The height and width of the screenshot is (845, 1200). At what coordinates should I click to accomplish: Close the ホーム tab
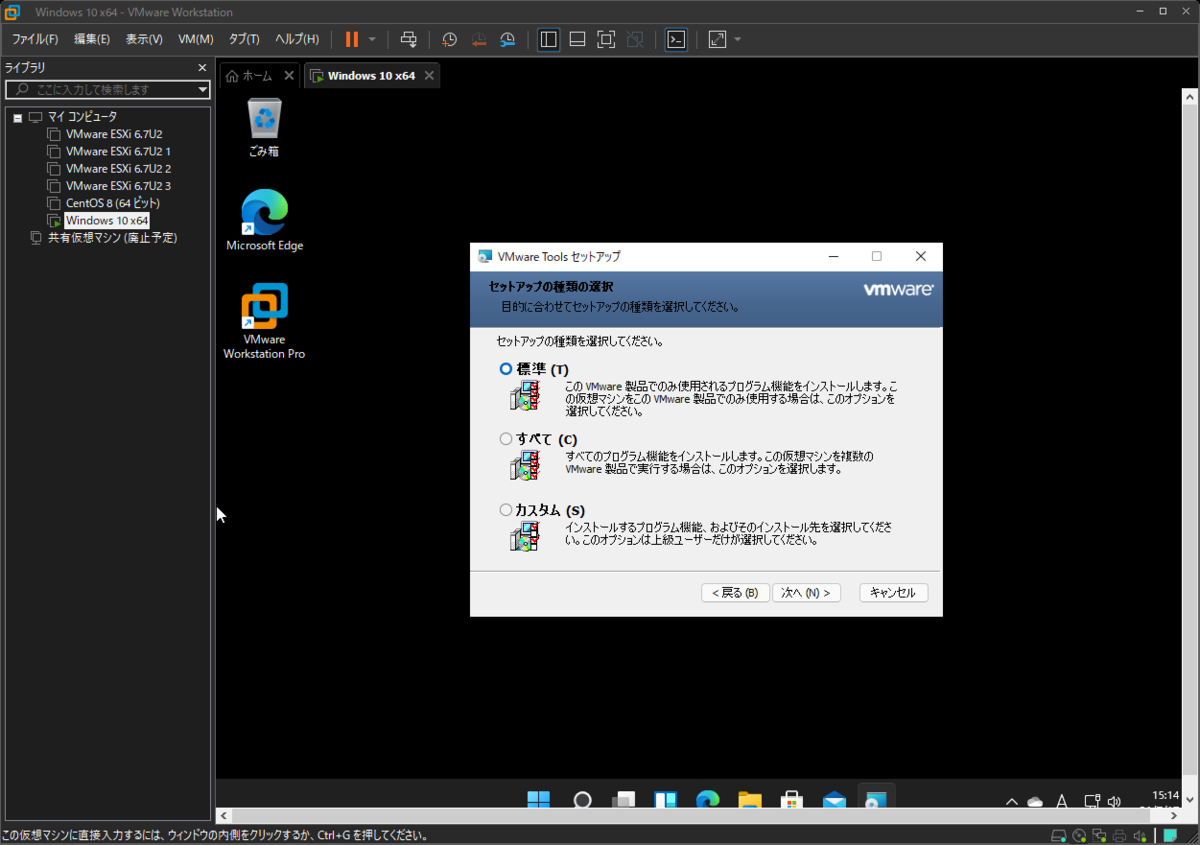(x=289, y=76)
